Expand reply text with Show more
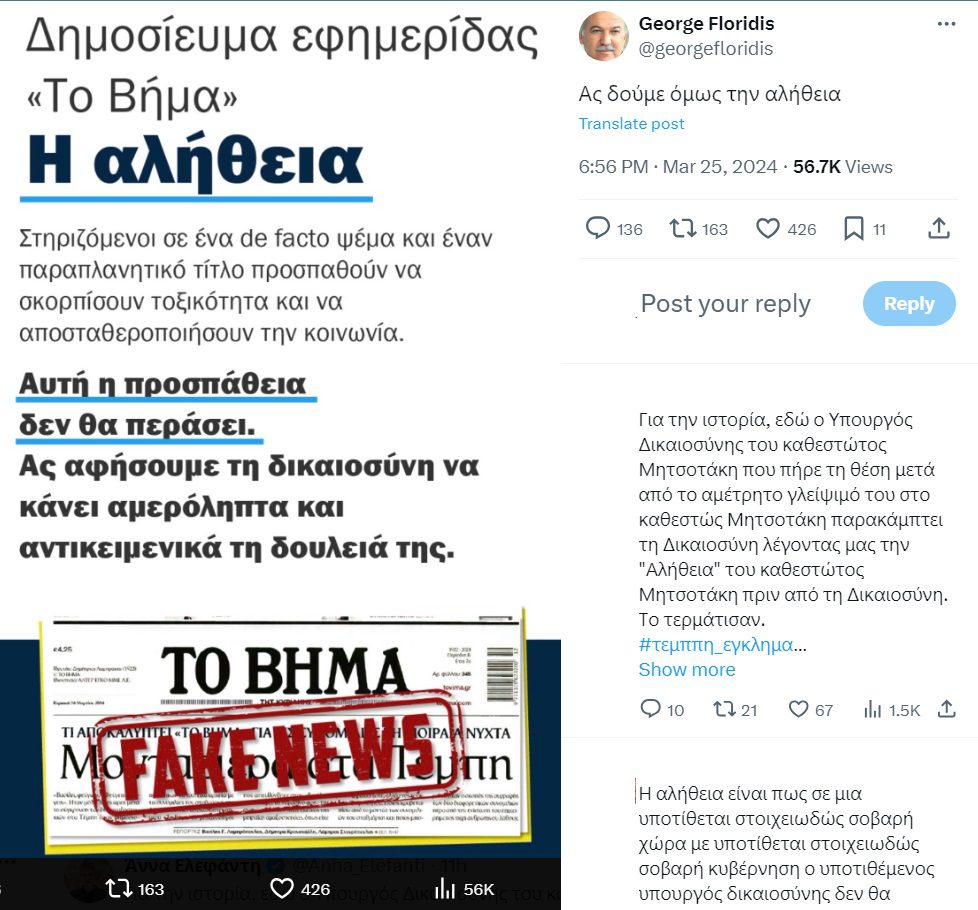978x910 pixels. pyautogui.click(x=687, y=670)
